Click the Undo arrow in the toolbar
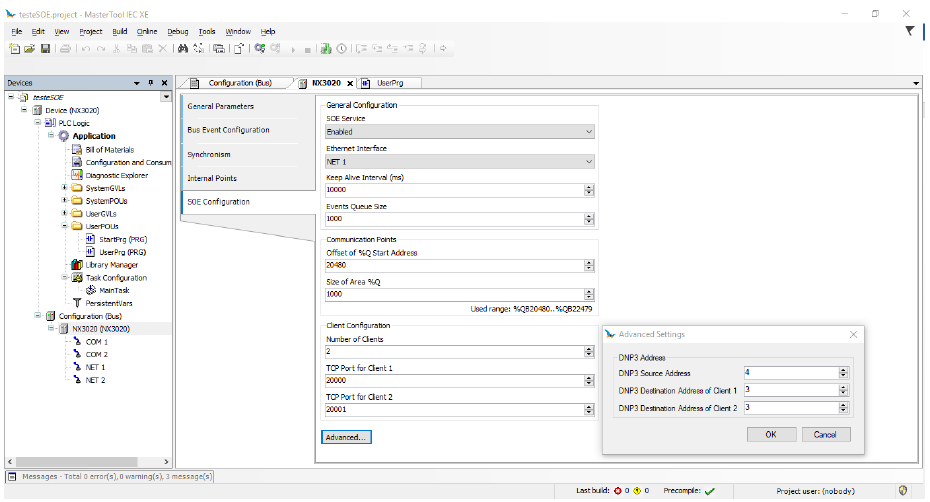930x502 pixels. 86,49
